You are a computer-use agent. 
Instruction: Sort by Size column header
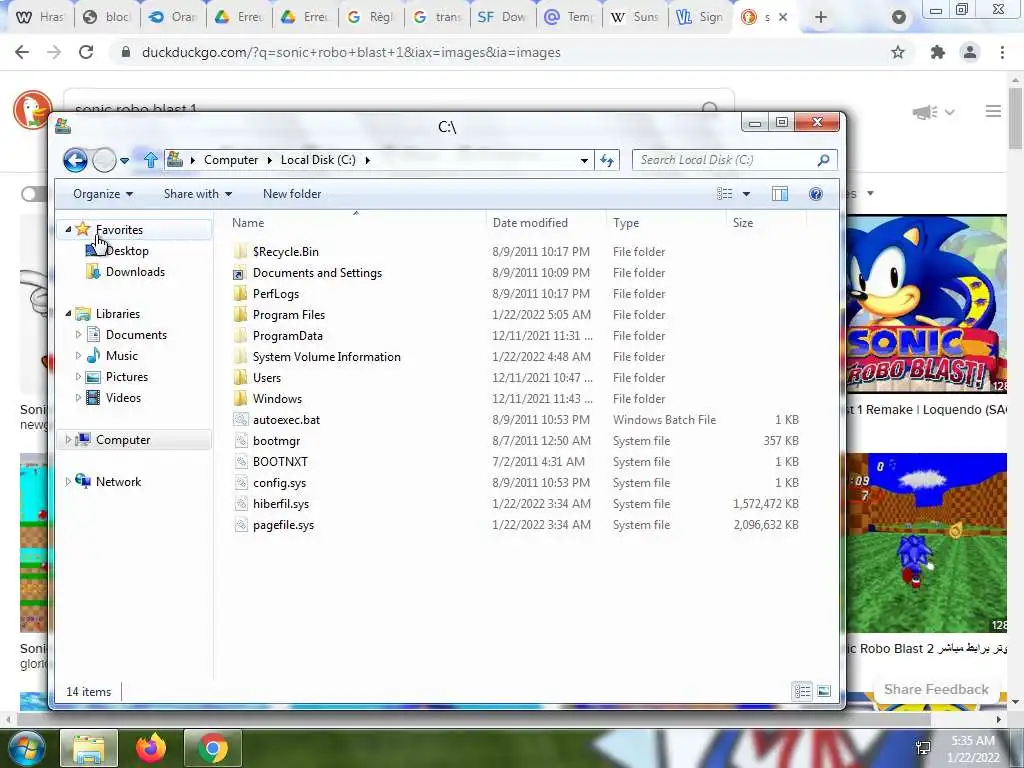pyautogui.click(x=743, y=223)
